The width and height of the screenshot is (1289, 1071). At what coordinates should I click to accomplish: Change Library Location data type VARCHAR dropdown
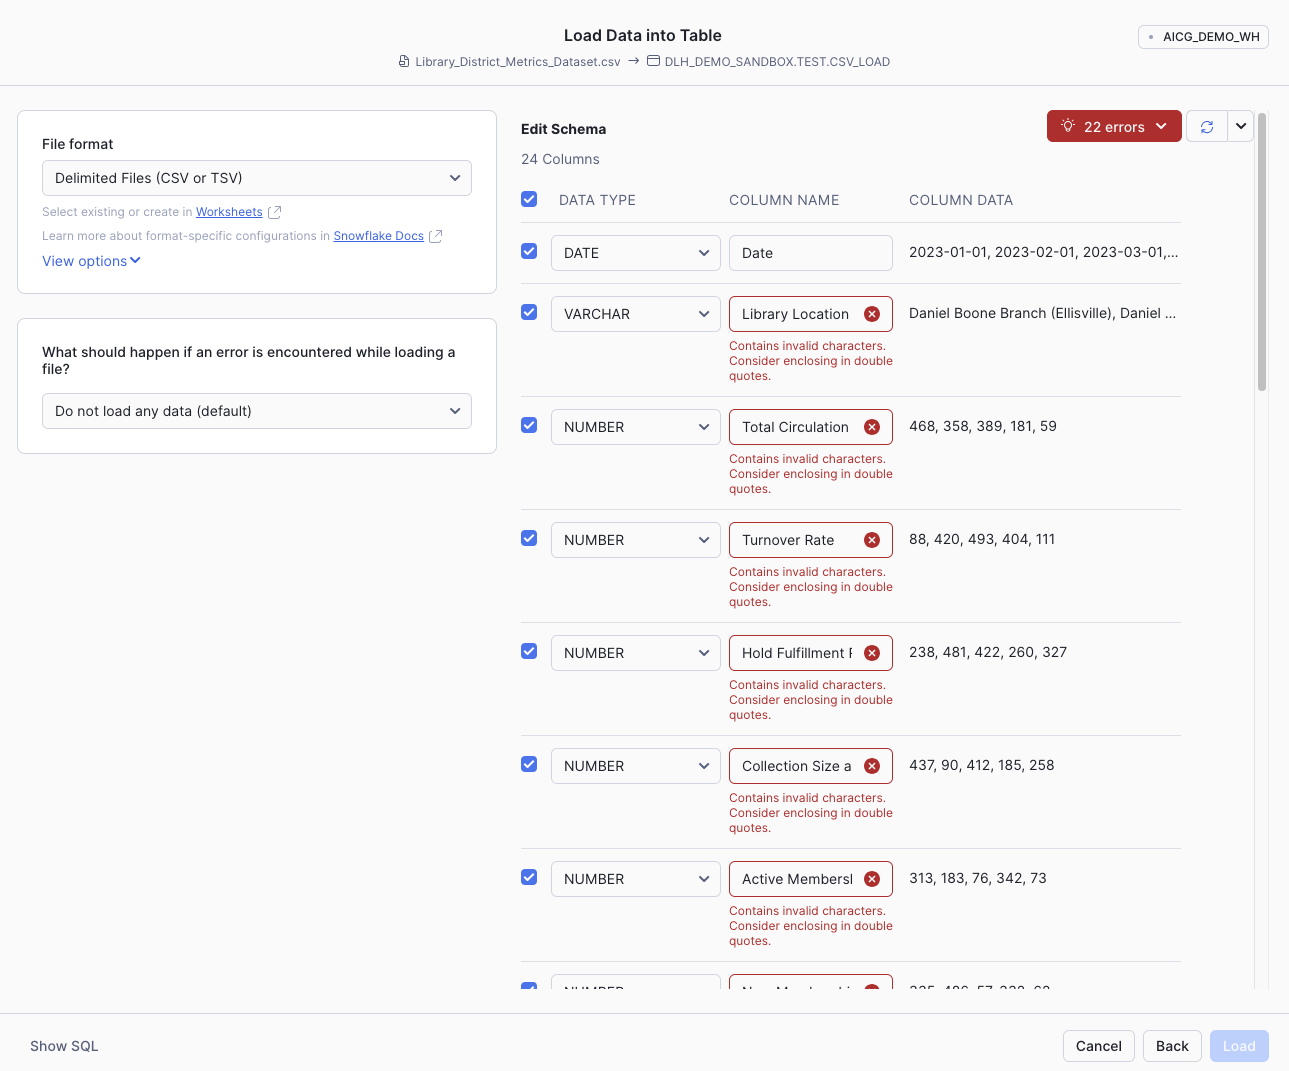[635, 314]
